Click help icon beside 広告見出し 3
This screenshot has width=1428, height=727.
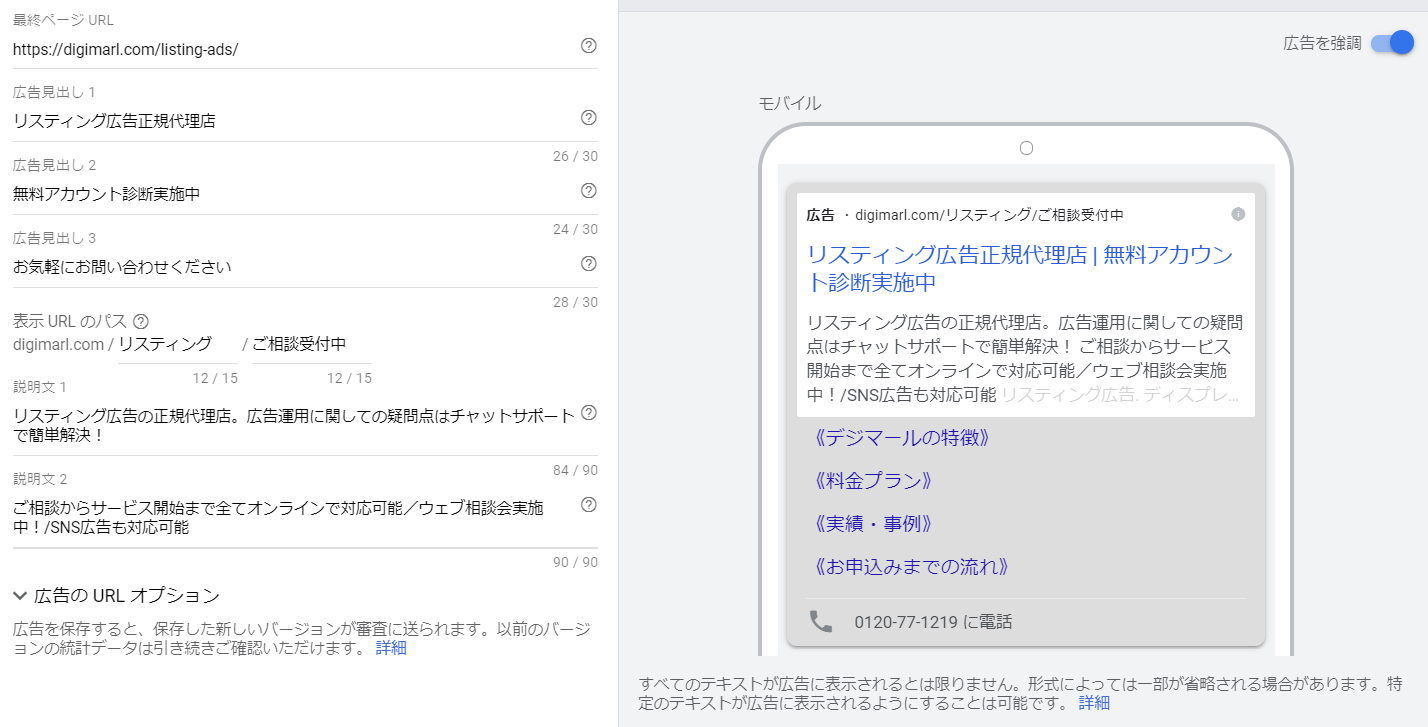click(588, 263)
